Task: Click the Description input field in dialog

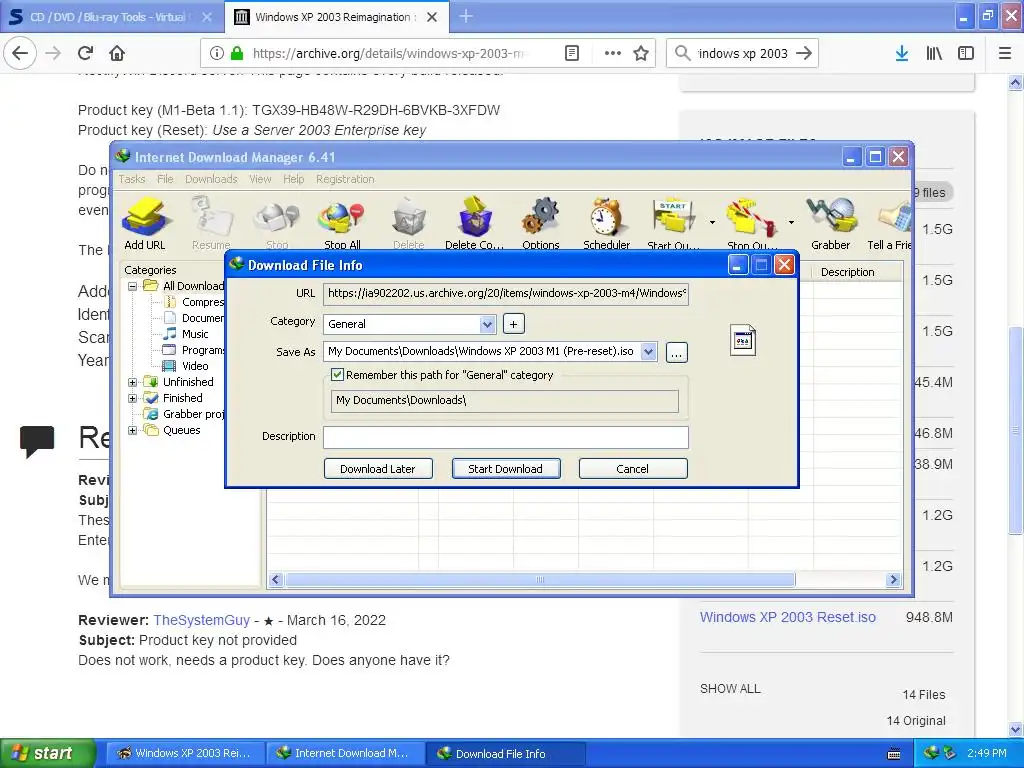Action: (x=505, y=437)
